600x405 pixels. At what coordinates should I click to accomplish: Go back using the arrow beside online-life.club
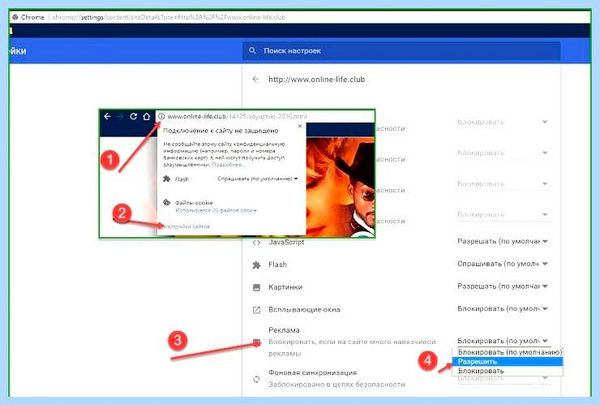click(256, 79)
